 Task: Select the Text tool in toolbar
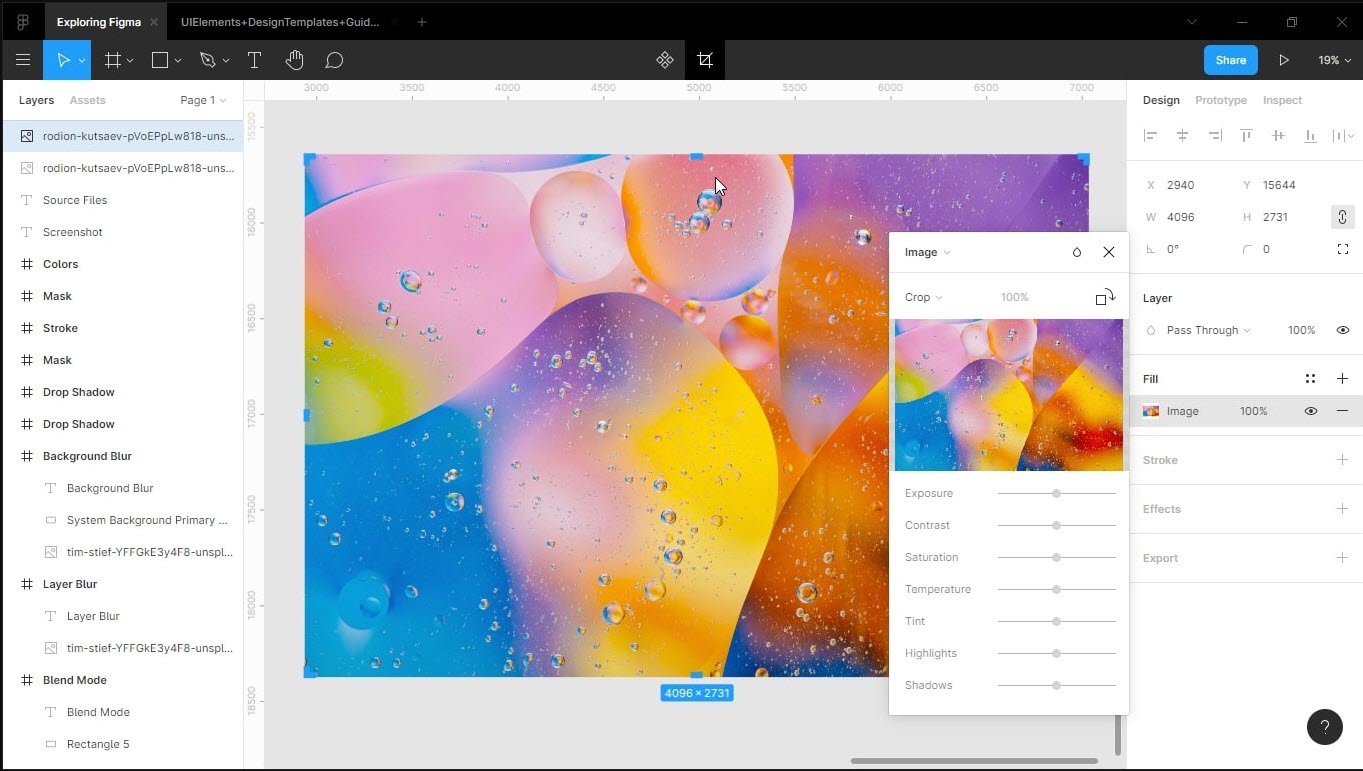(254, 60)
